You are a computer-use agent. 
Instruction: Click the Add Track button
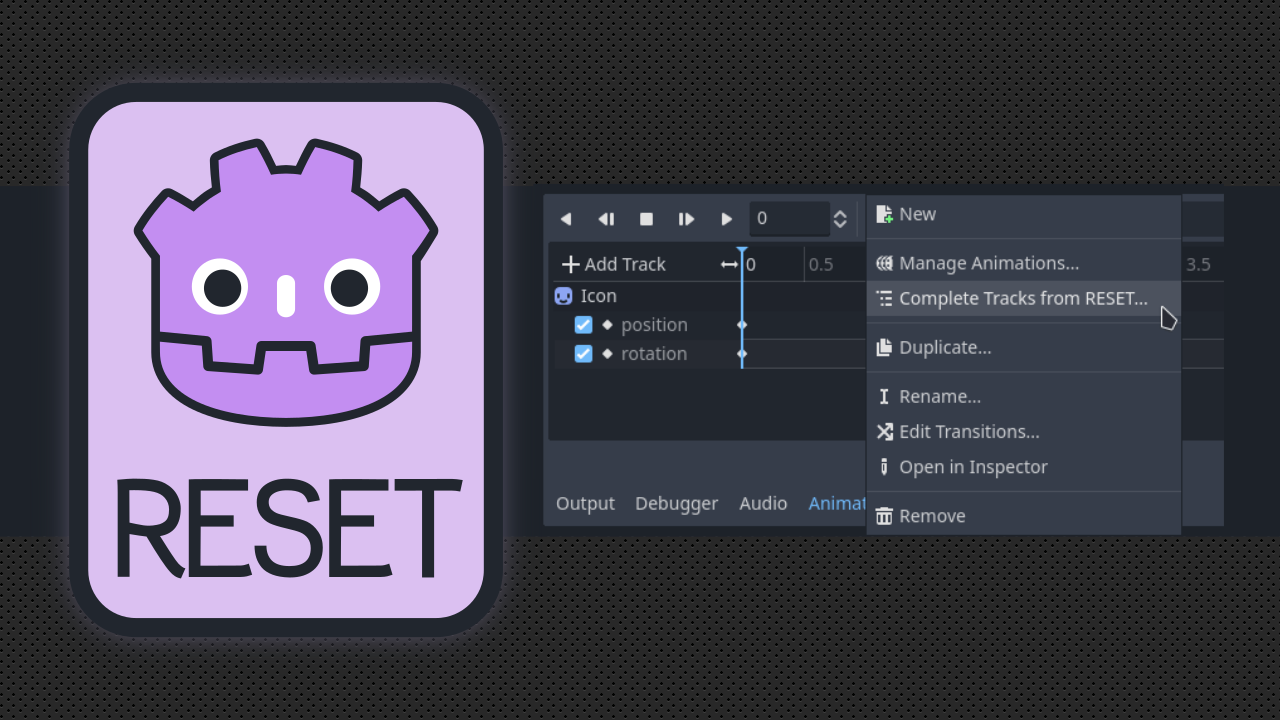[x=613, y=264]
